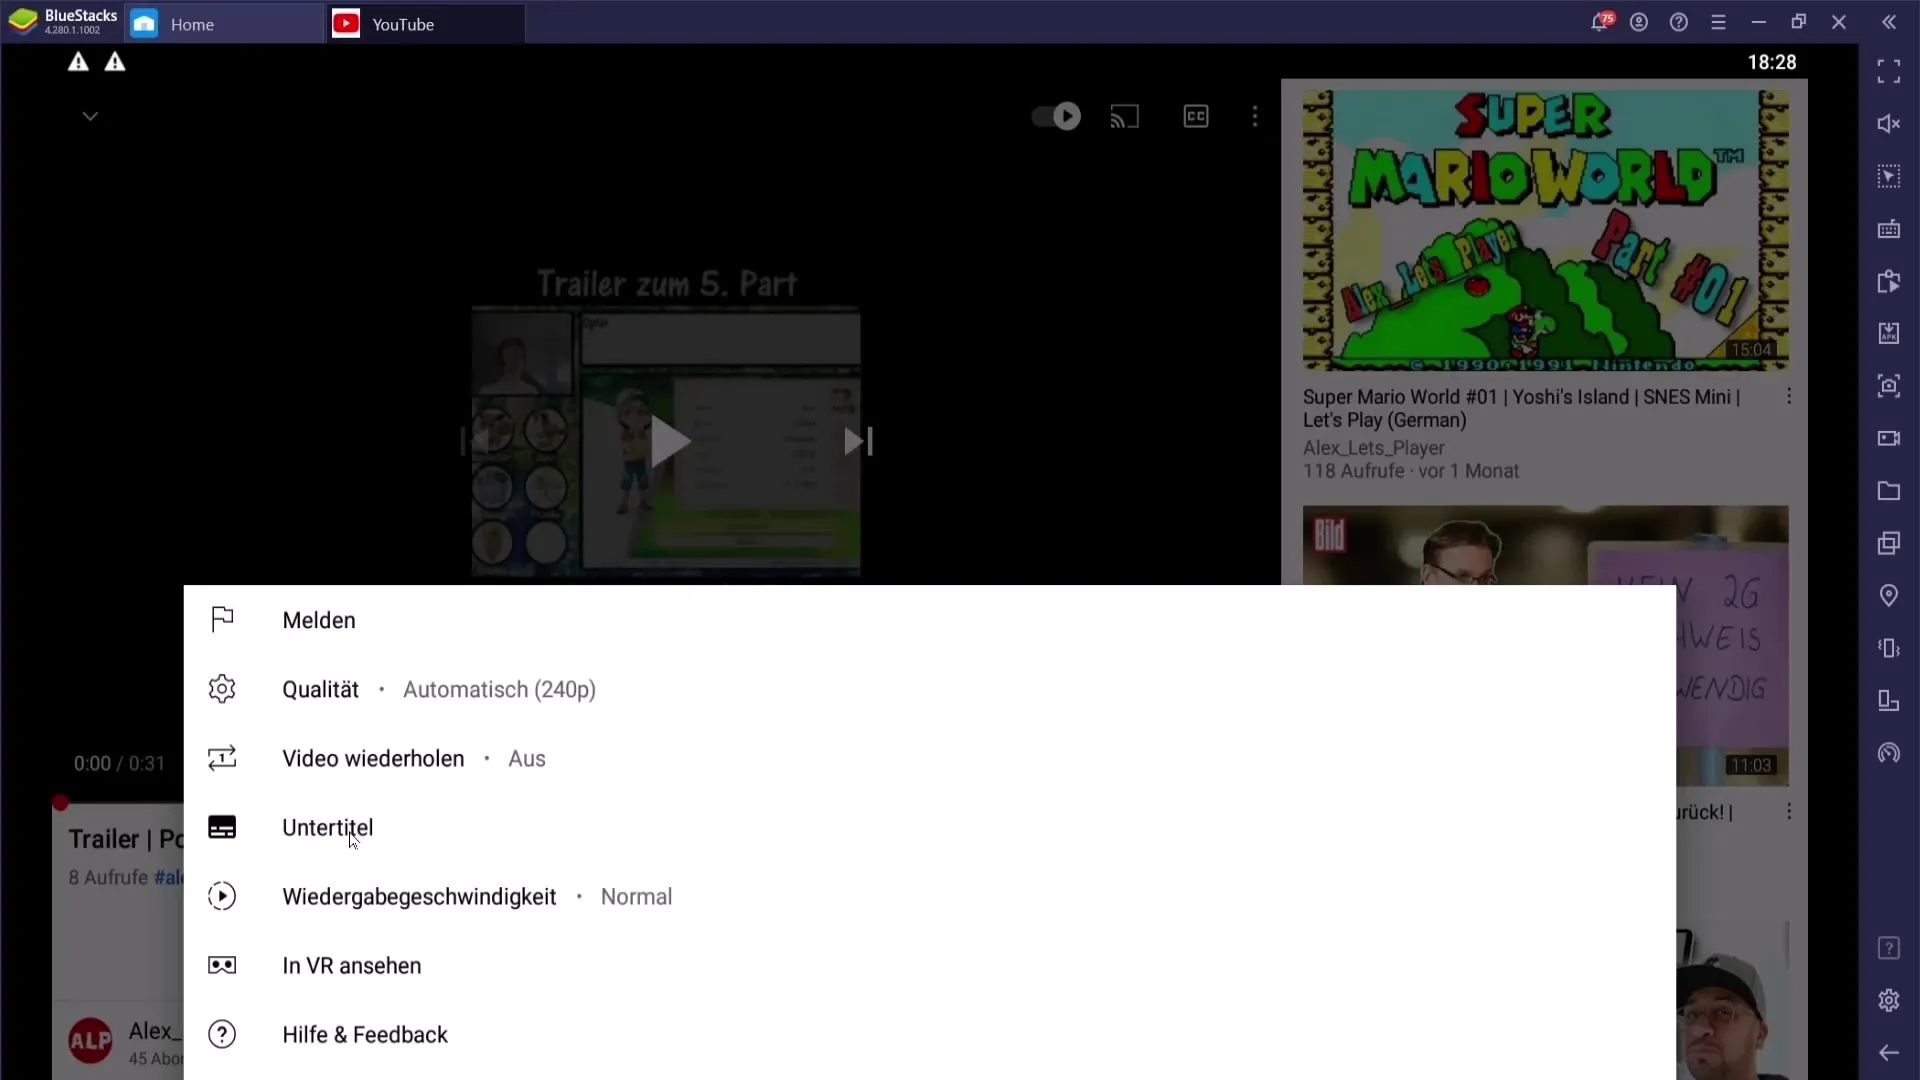The height and width of the screenshot is (1080, 1920).
Task: Click the Subtitles (Untertitel) icon
Action: pos(222,825)
